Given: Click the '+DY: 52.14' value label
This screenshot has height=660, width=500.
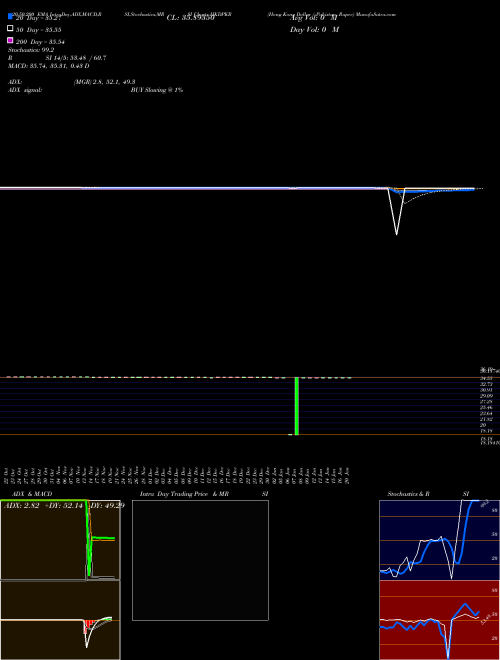Looking at the screenshot, I should 64,506.
